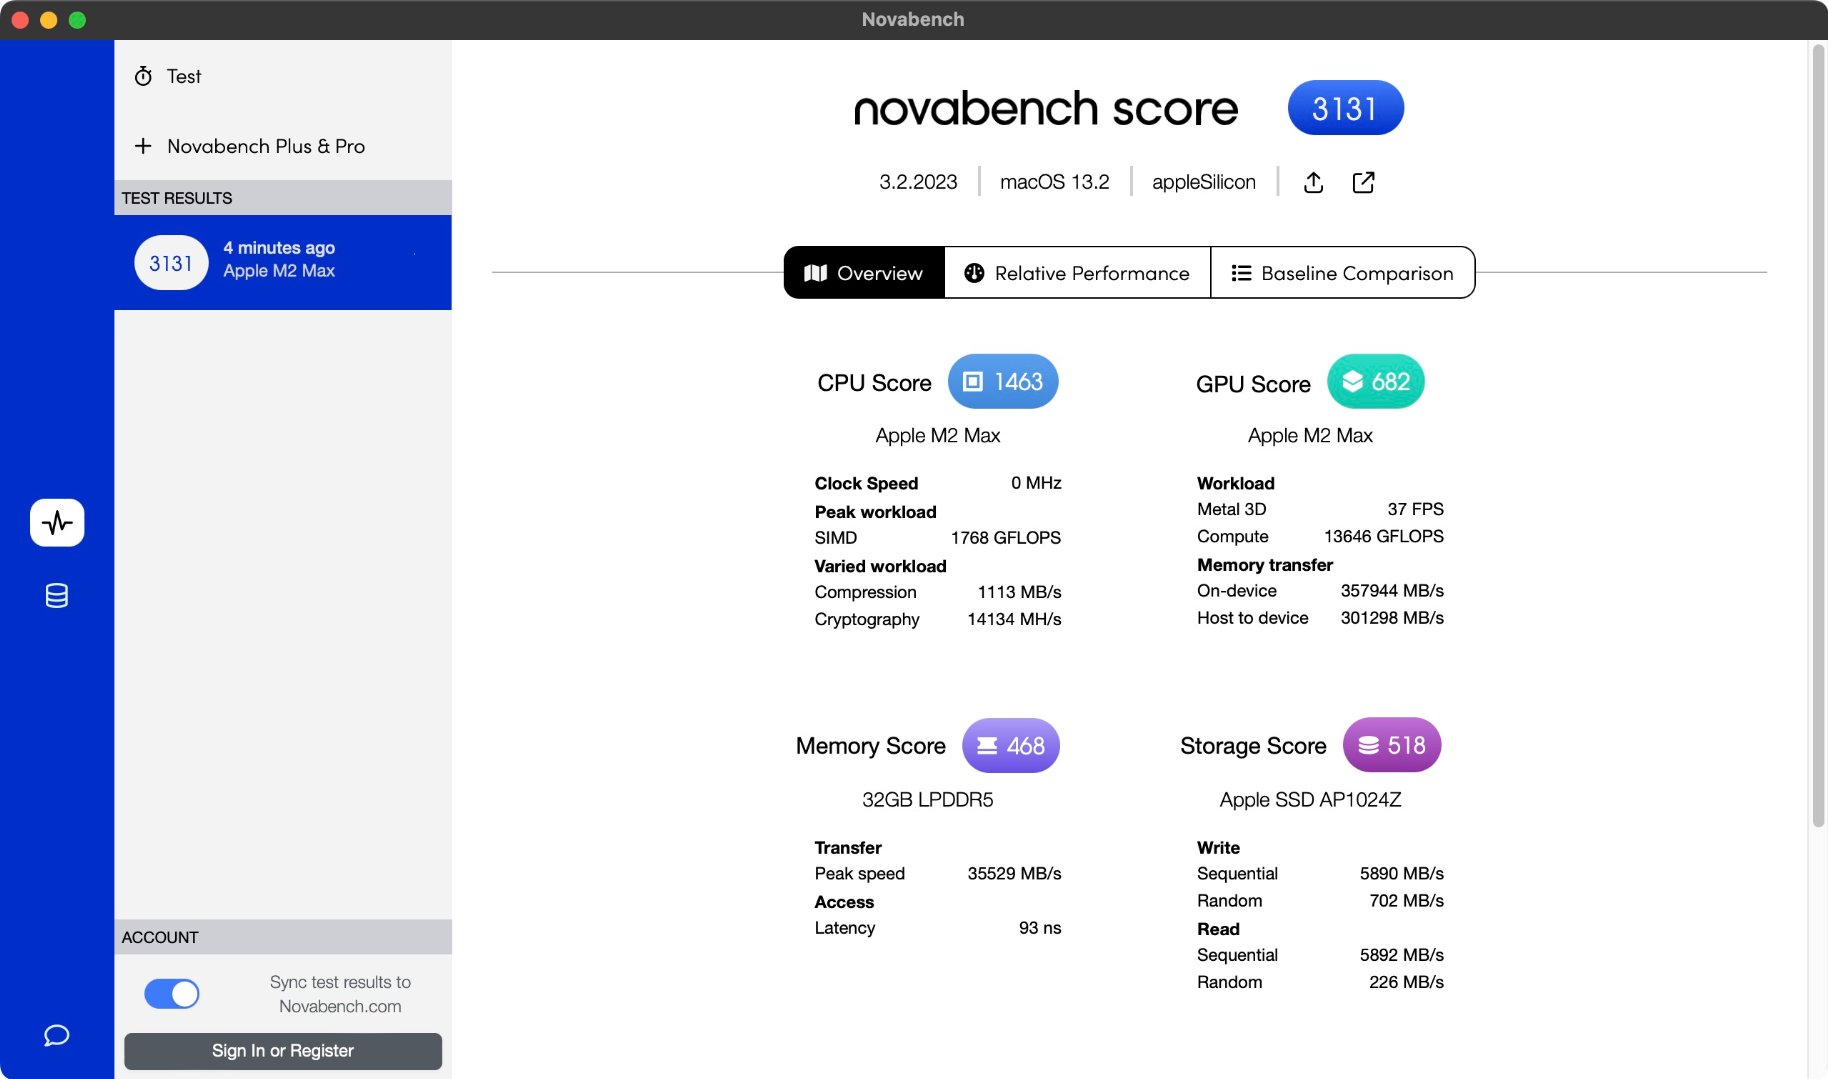
Task: Click the stopwatch Test icon
Action: (144, 76)
